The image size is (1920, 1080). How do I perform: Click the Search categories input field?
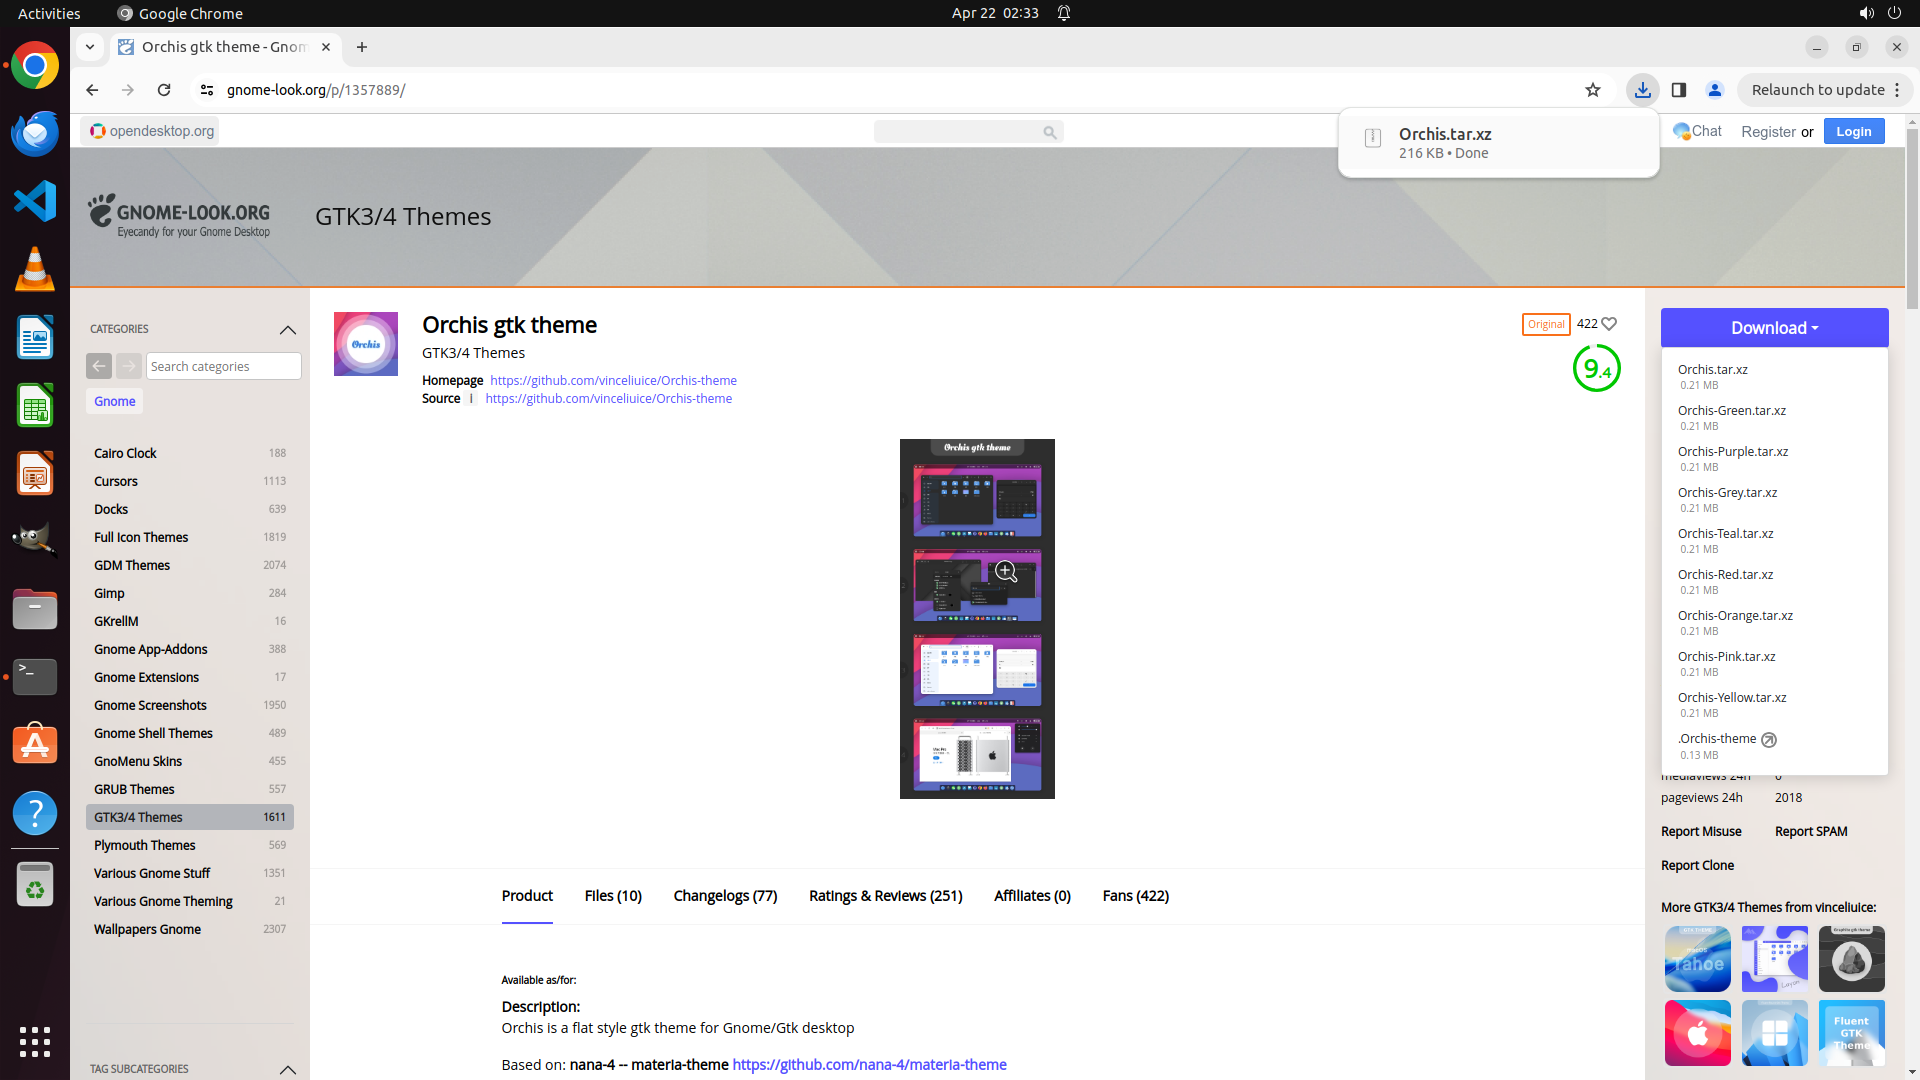(223, 366)
